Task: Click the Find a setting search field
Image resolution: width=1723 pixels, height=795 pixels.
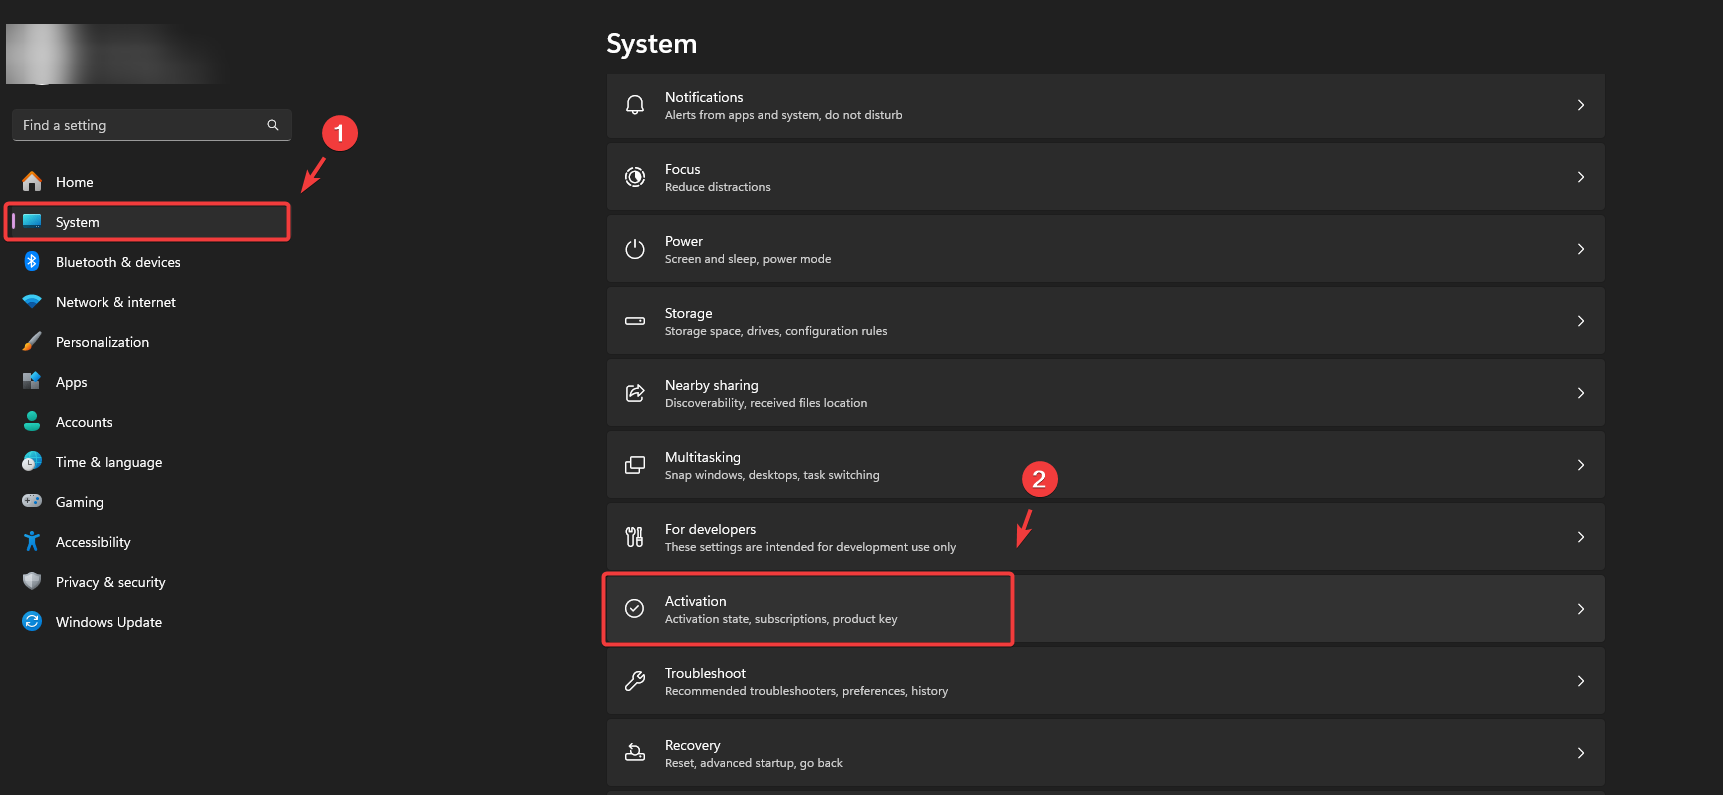Action: click(x=140, y=125)
